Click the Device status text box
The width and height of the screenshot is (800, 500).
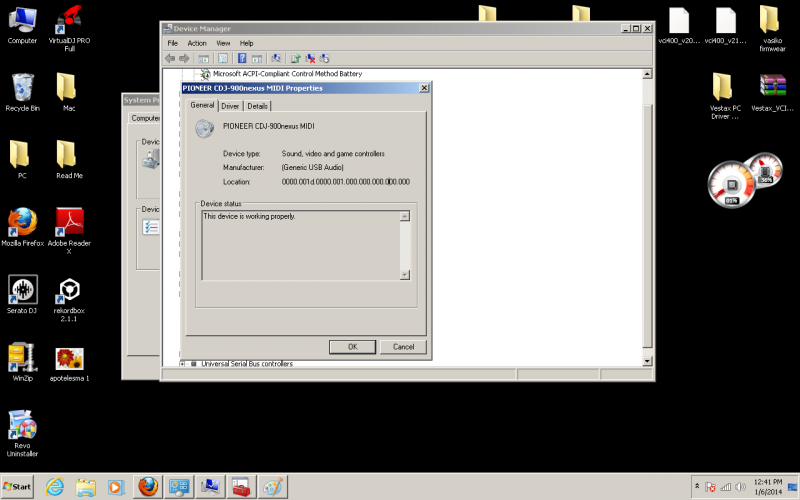click(x=301, y=245)
